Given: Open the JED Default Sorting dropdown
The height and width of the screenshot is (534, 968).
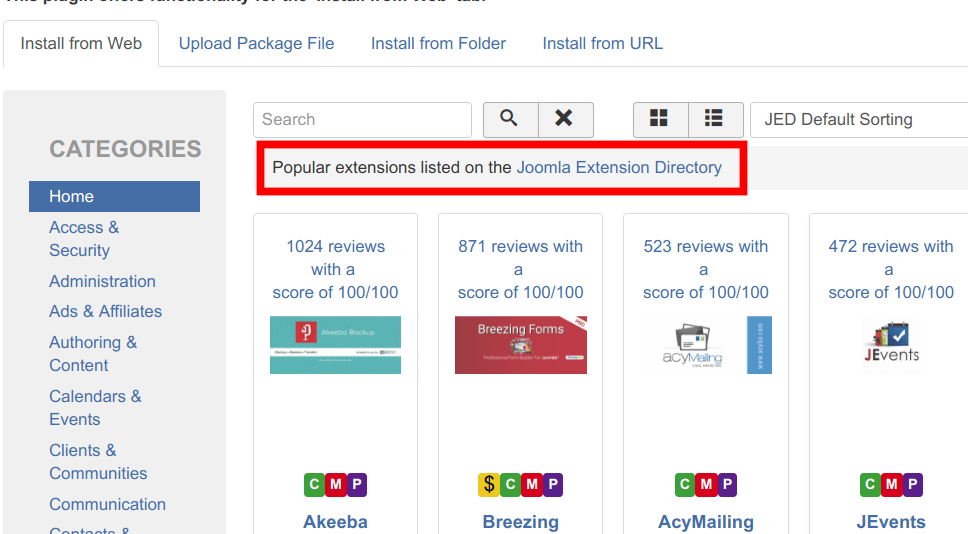Looking at the screenshot, I should 859,120.
